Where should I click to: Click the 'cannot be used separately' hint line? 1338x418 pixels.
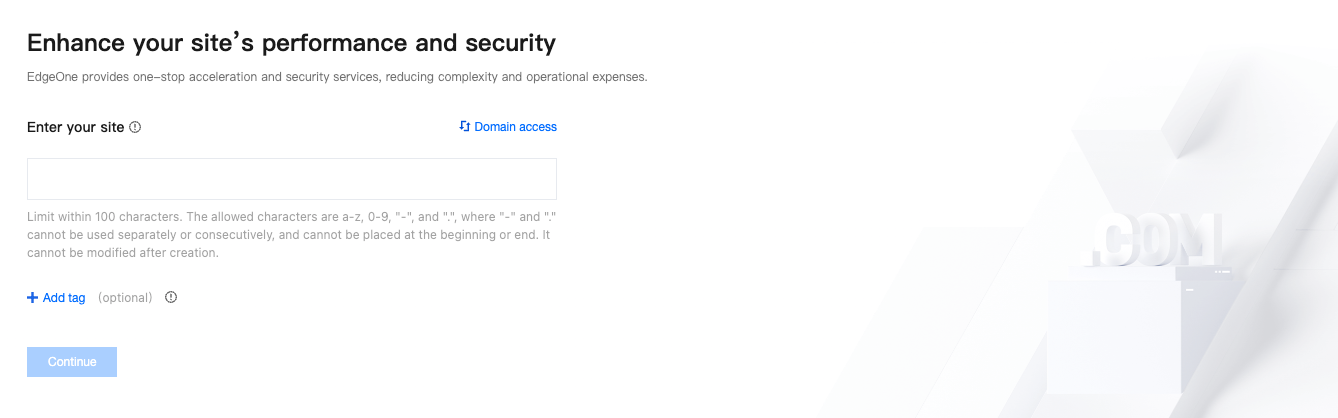(288, 235)
